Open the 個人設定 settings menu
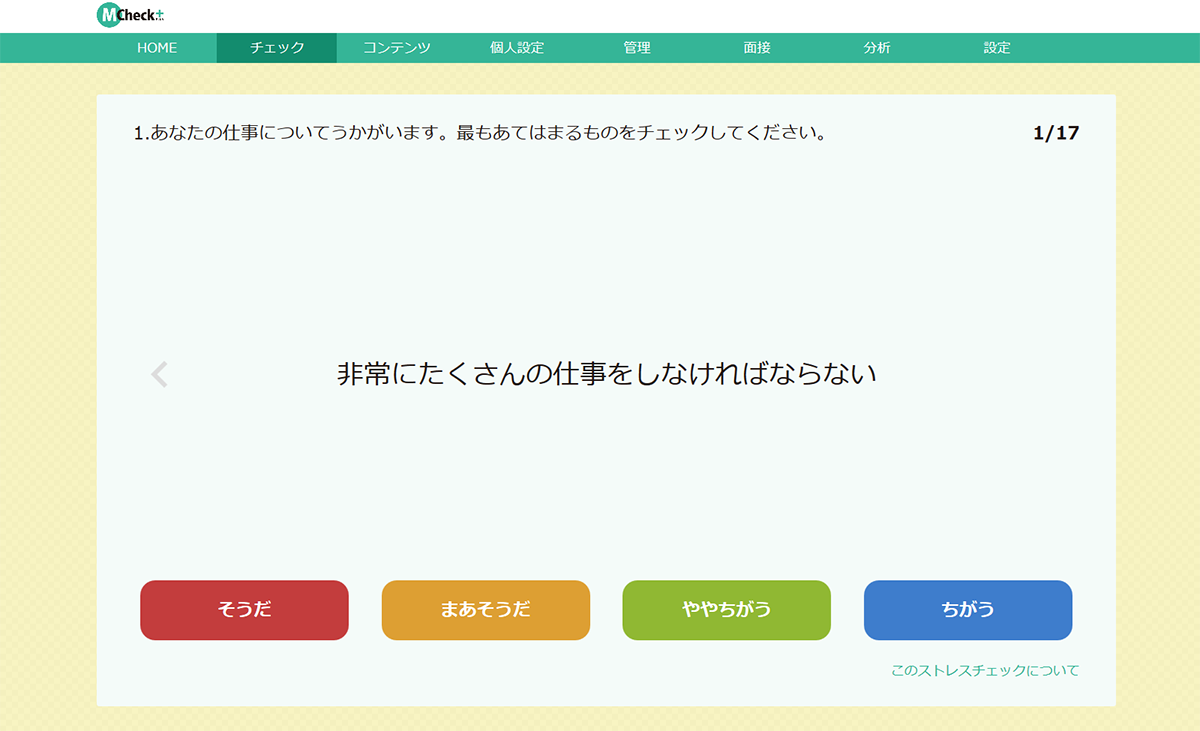Image resolution: width=1200 pixels, height=731 pixels. click(517, 47)
